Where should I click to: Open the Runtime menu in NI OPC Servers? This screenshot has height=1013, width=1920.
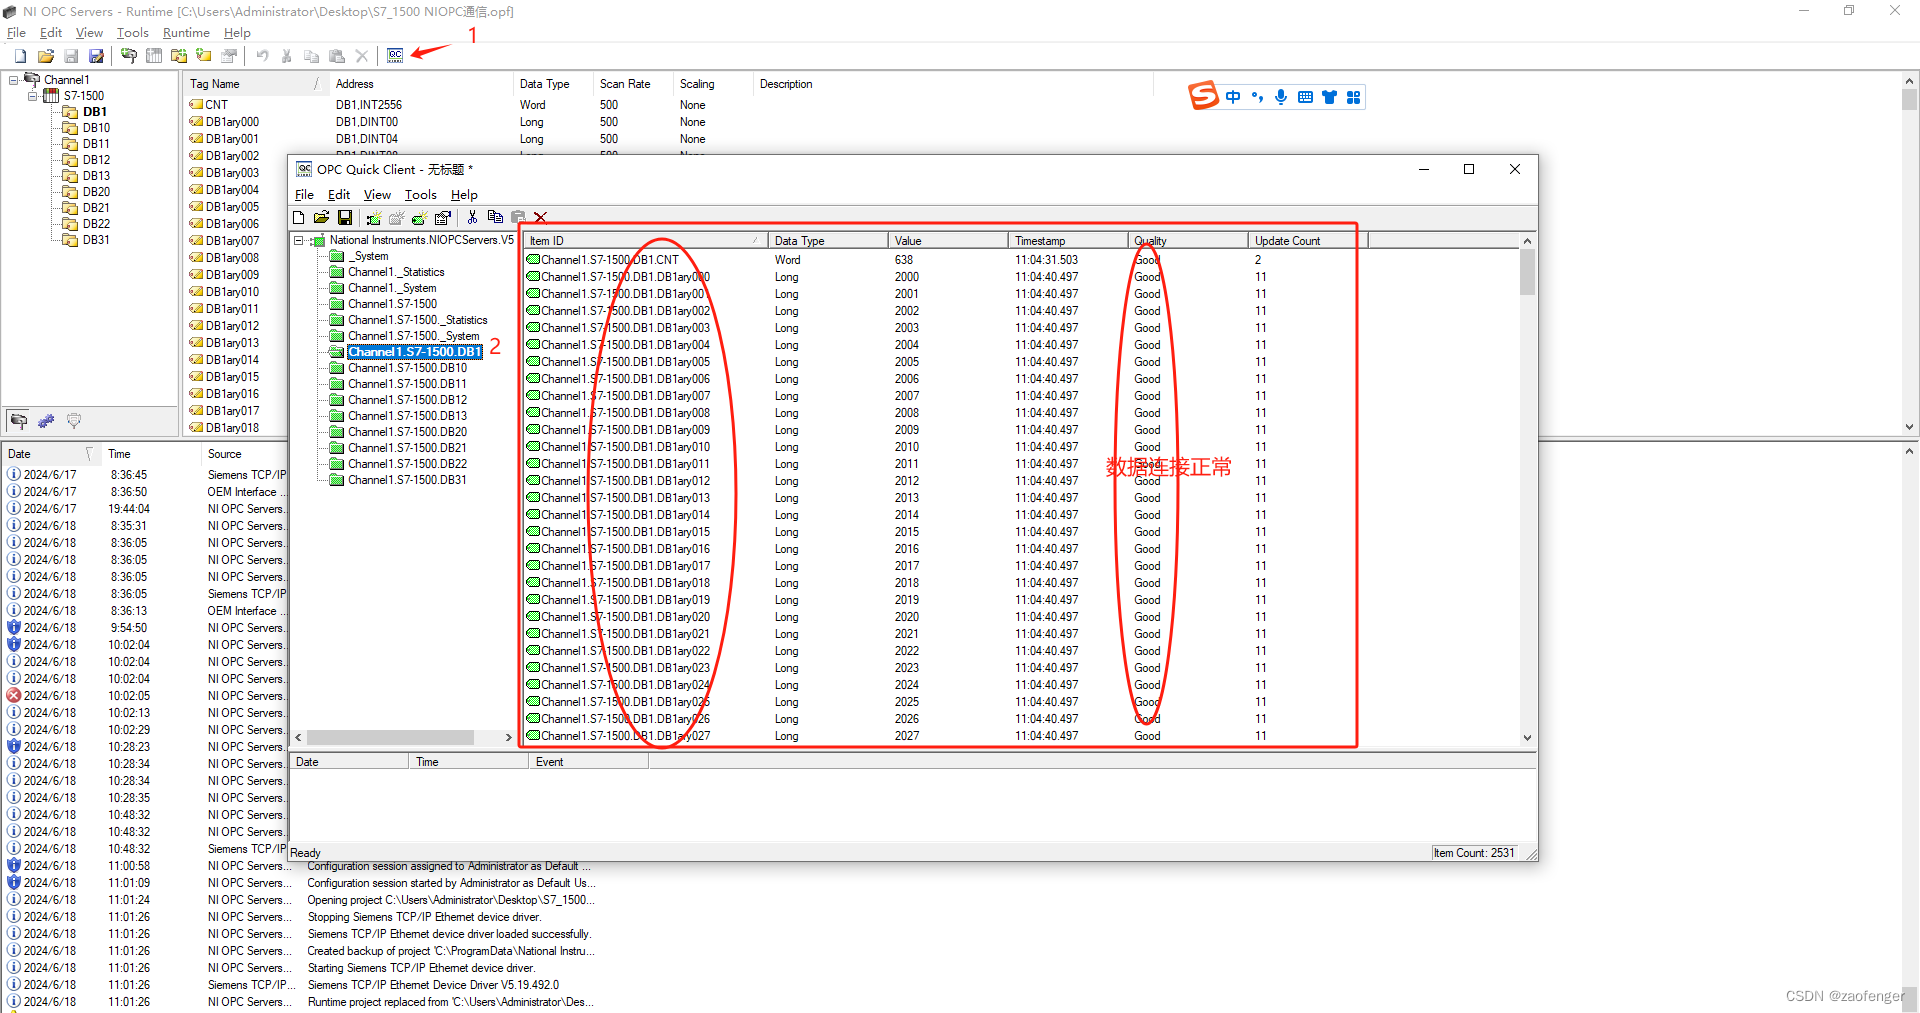(186, 32)
